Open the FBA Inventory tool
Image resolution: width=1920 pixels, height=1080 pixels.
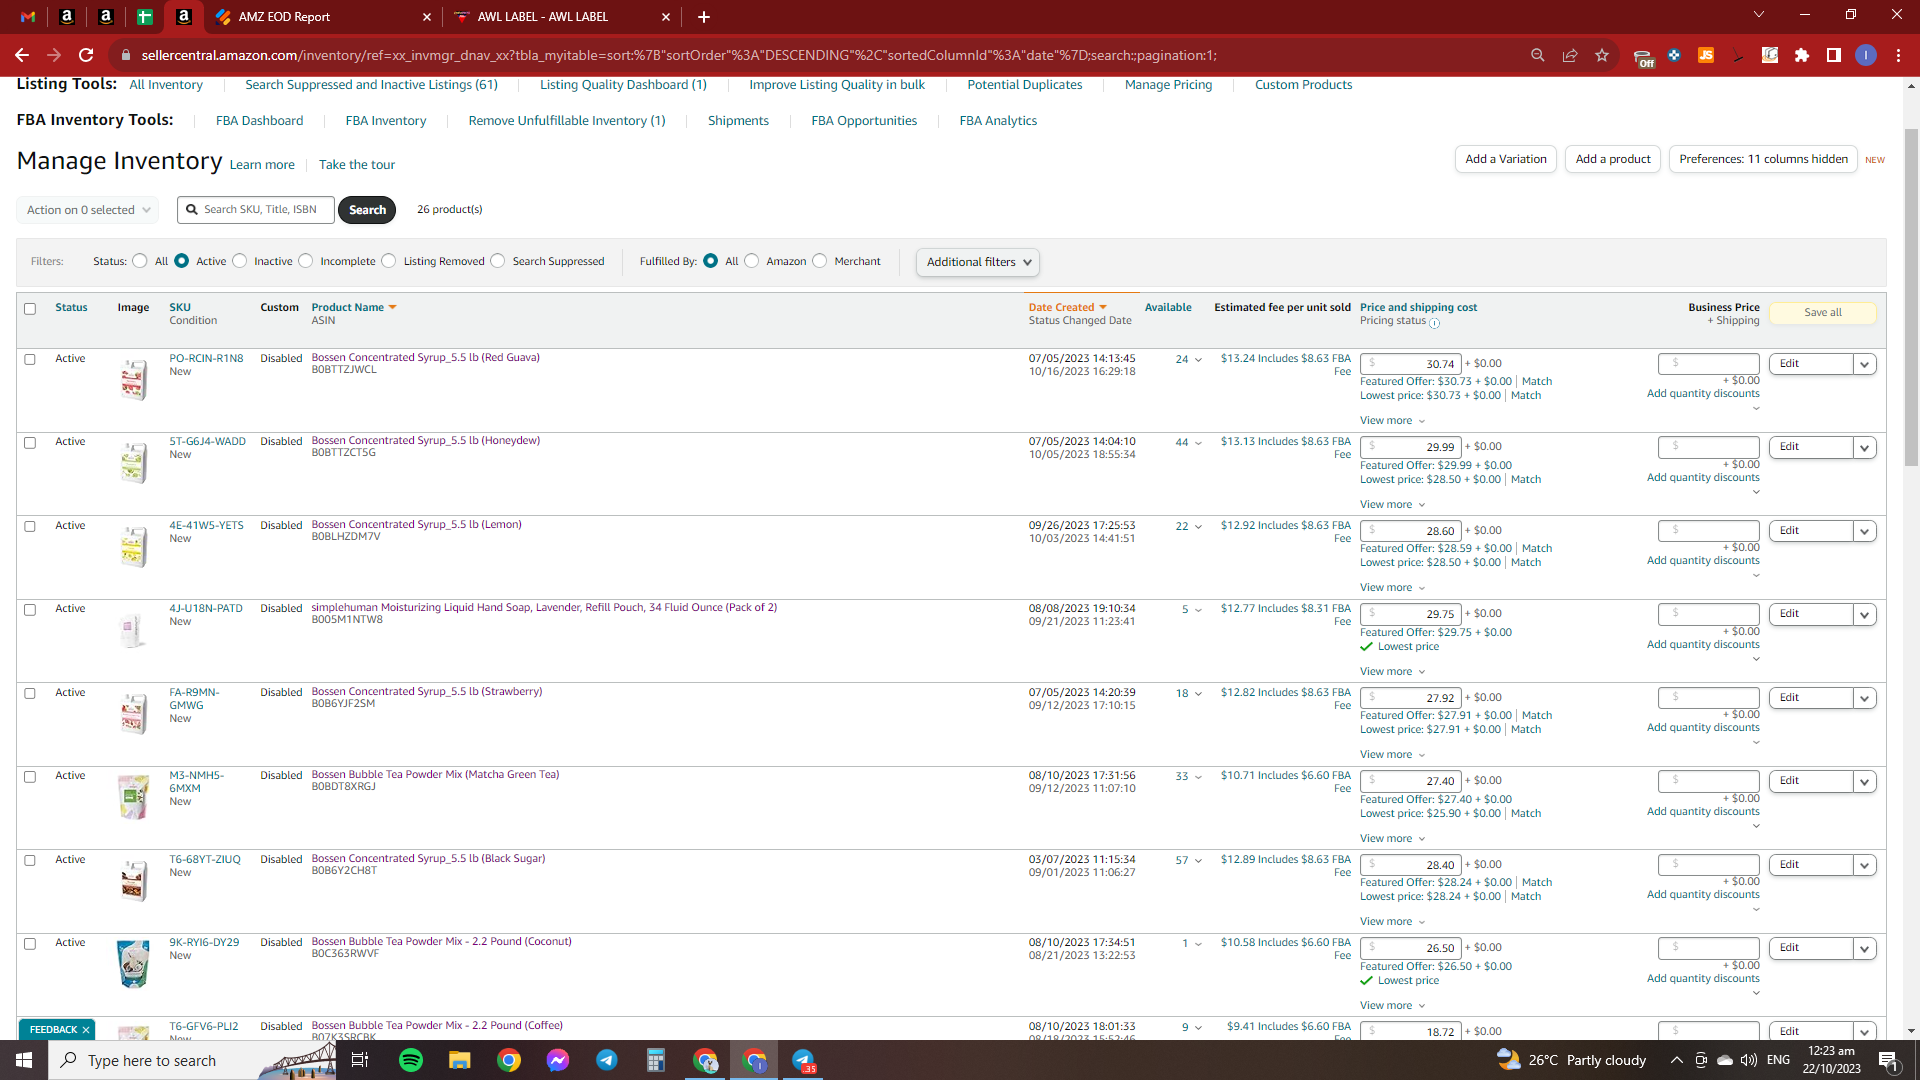[x=386, y=121]
